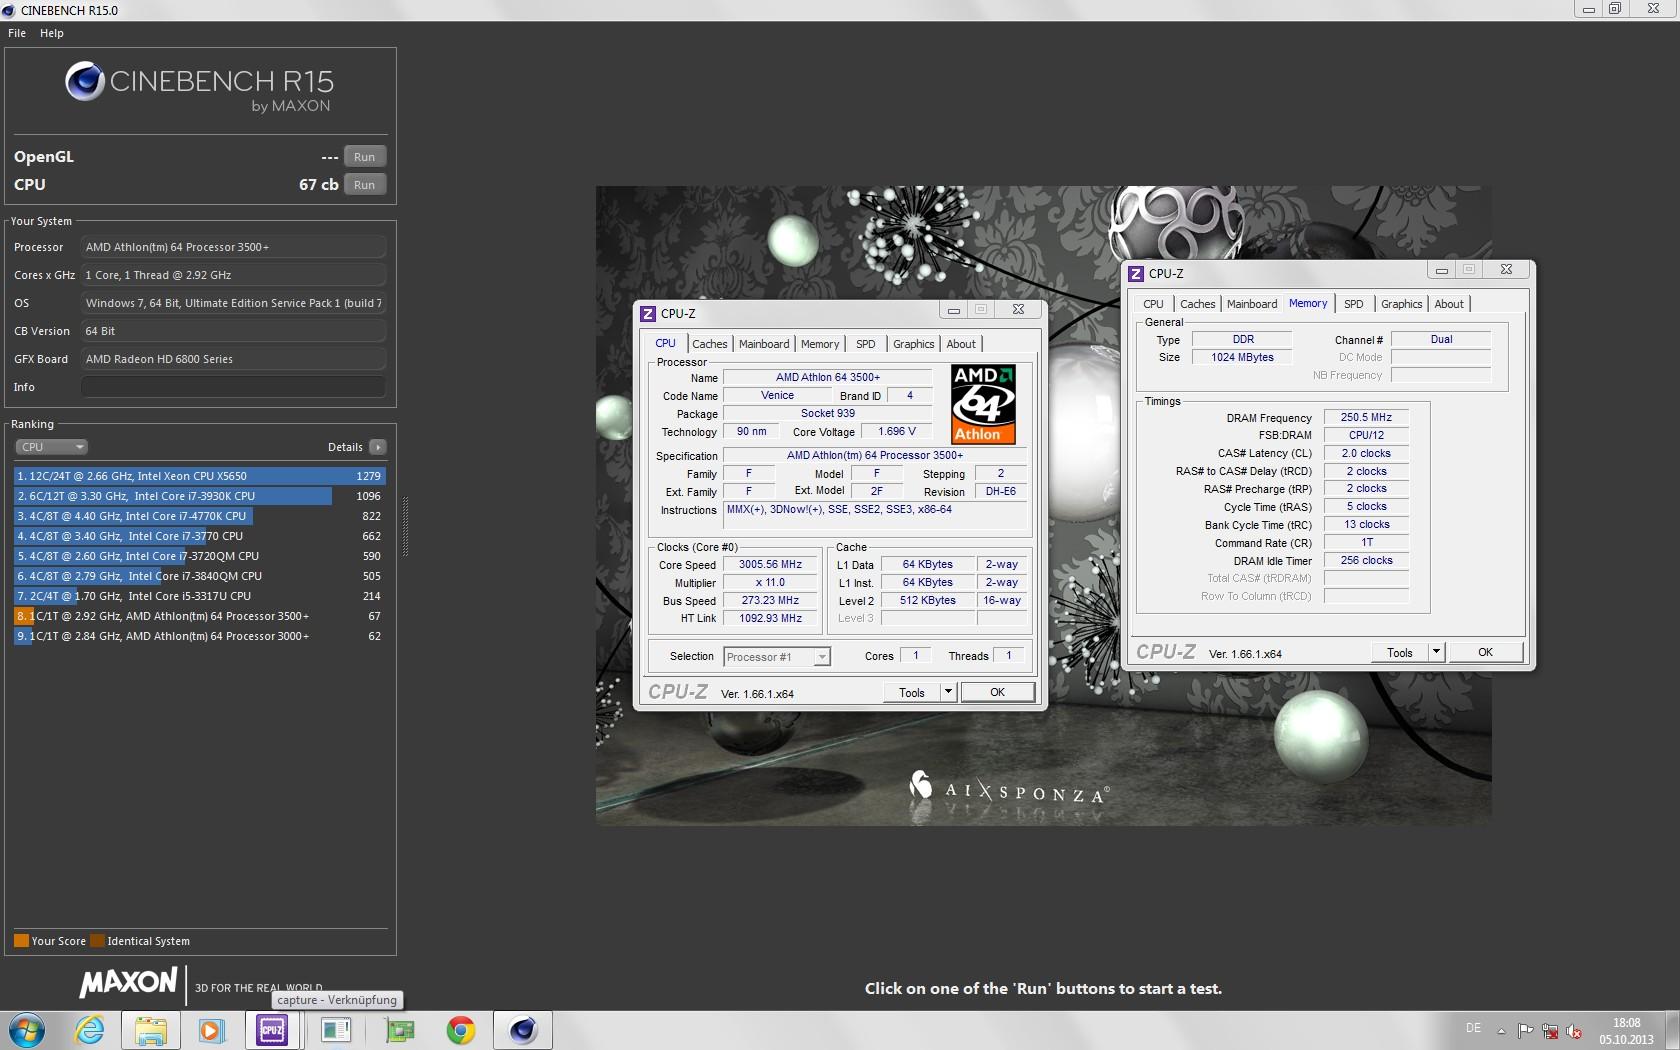Click the DRAM Frequency value 250.5 MHz
Image resolution: width=1680 pixels, height=1050 pixels.
tap(1366, 418)
